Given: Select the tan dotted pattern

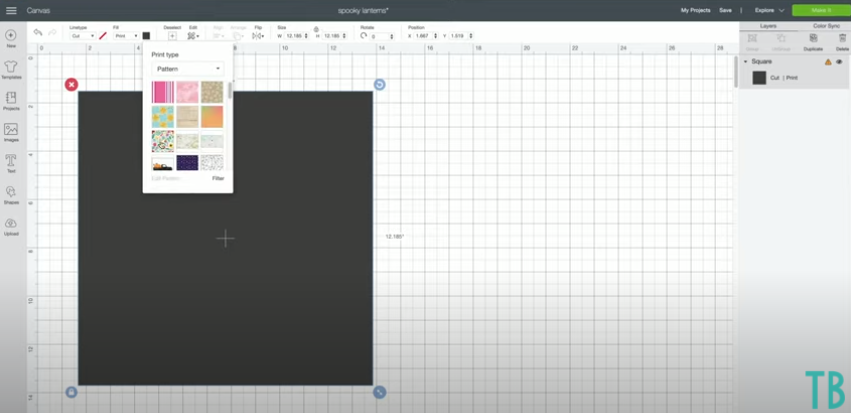Looking at the screenshot, I should tap(212, 92).
